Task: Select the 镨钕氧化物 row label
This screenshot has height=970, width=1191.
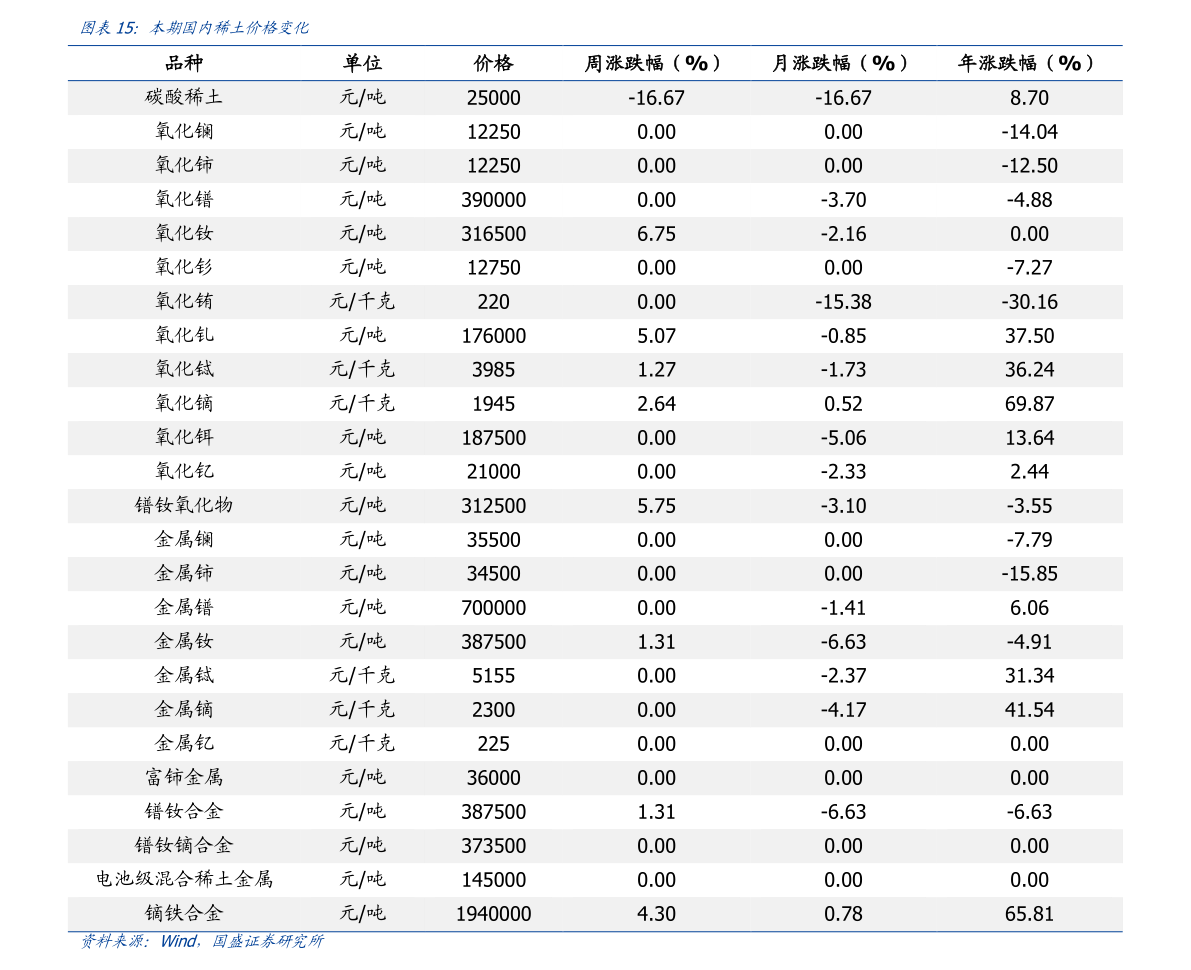Action: (x=184, y=506)
